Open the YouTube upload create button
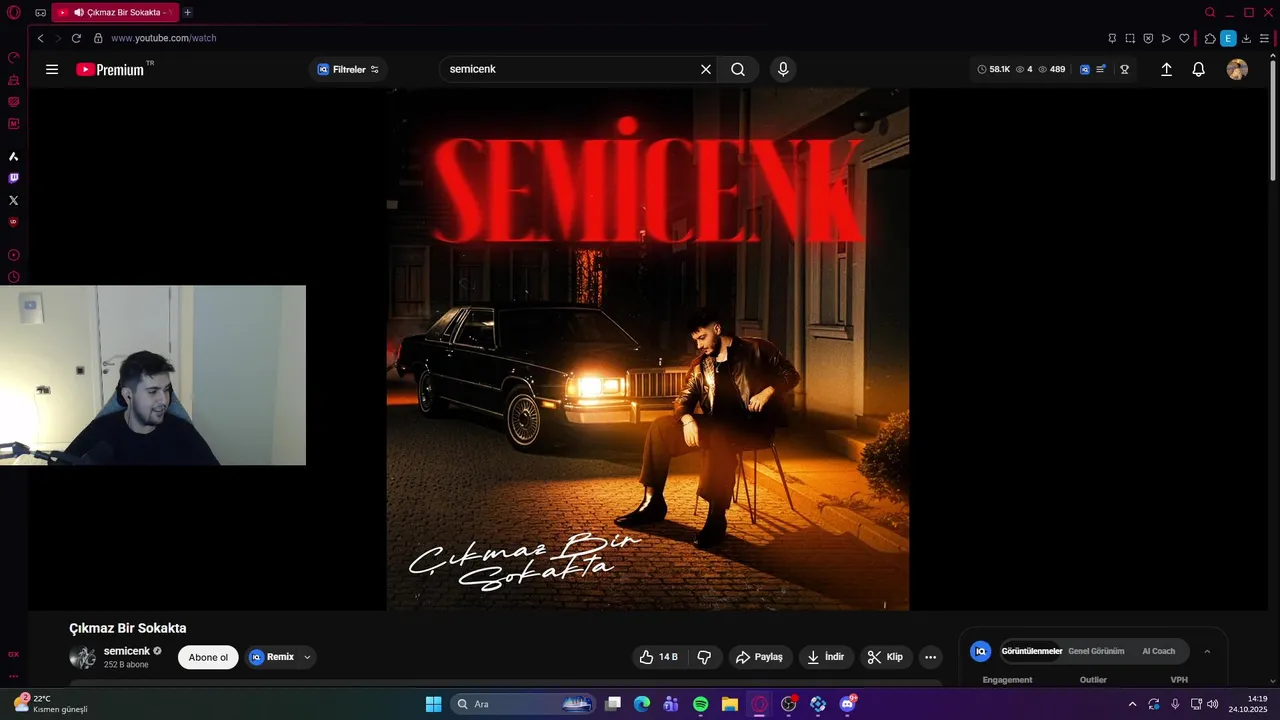Screen dimensions: 1280x720 1166,69
